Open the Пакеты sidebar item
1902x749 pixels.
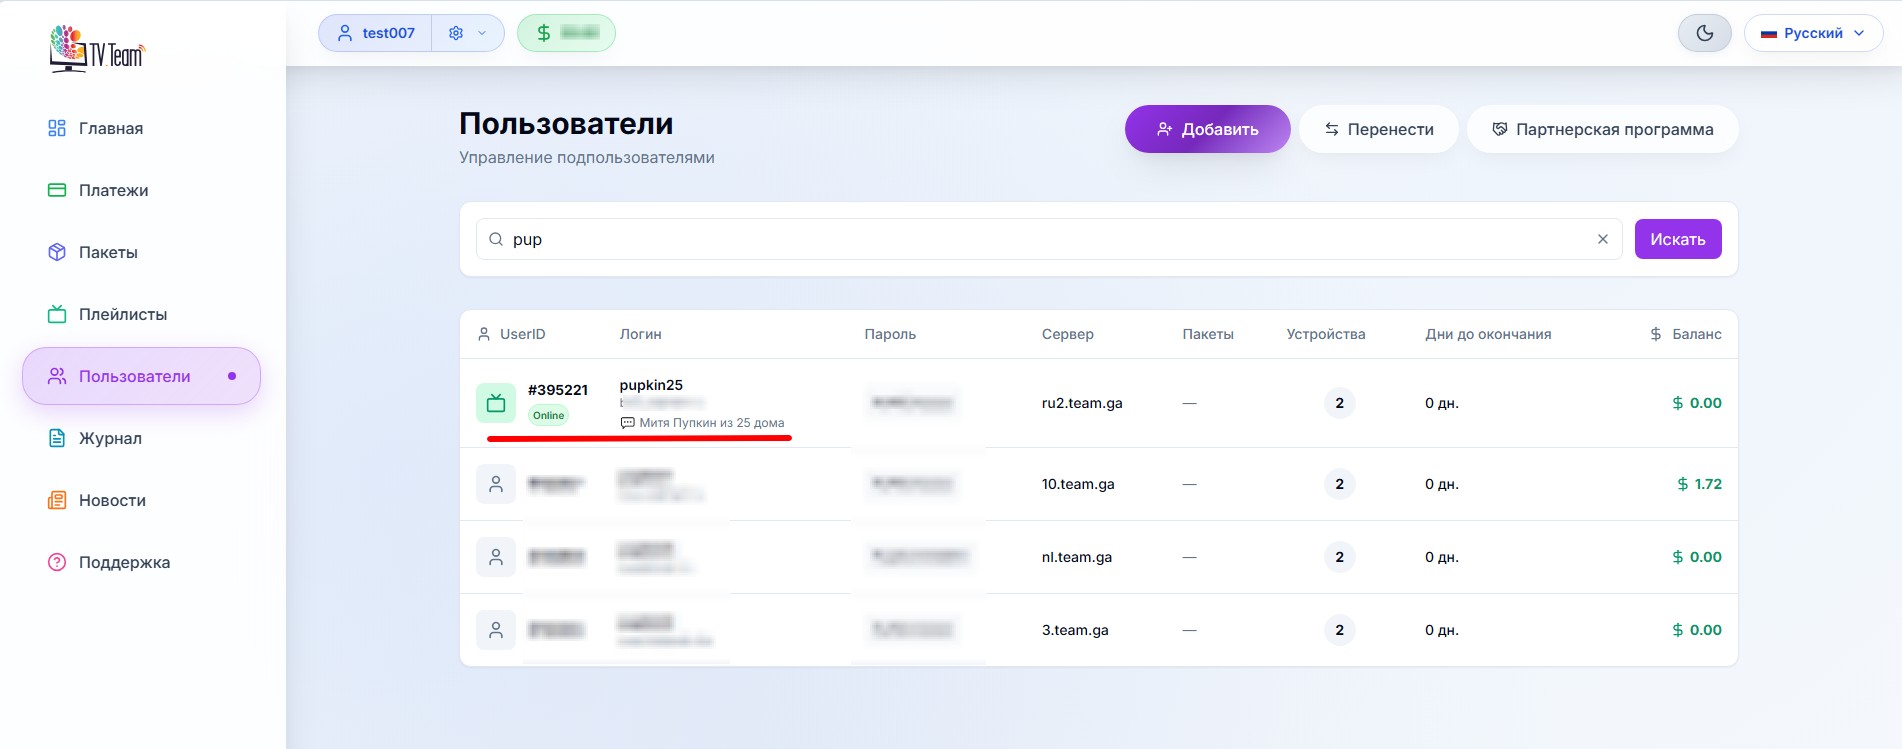[x=108, y=252]
